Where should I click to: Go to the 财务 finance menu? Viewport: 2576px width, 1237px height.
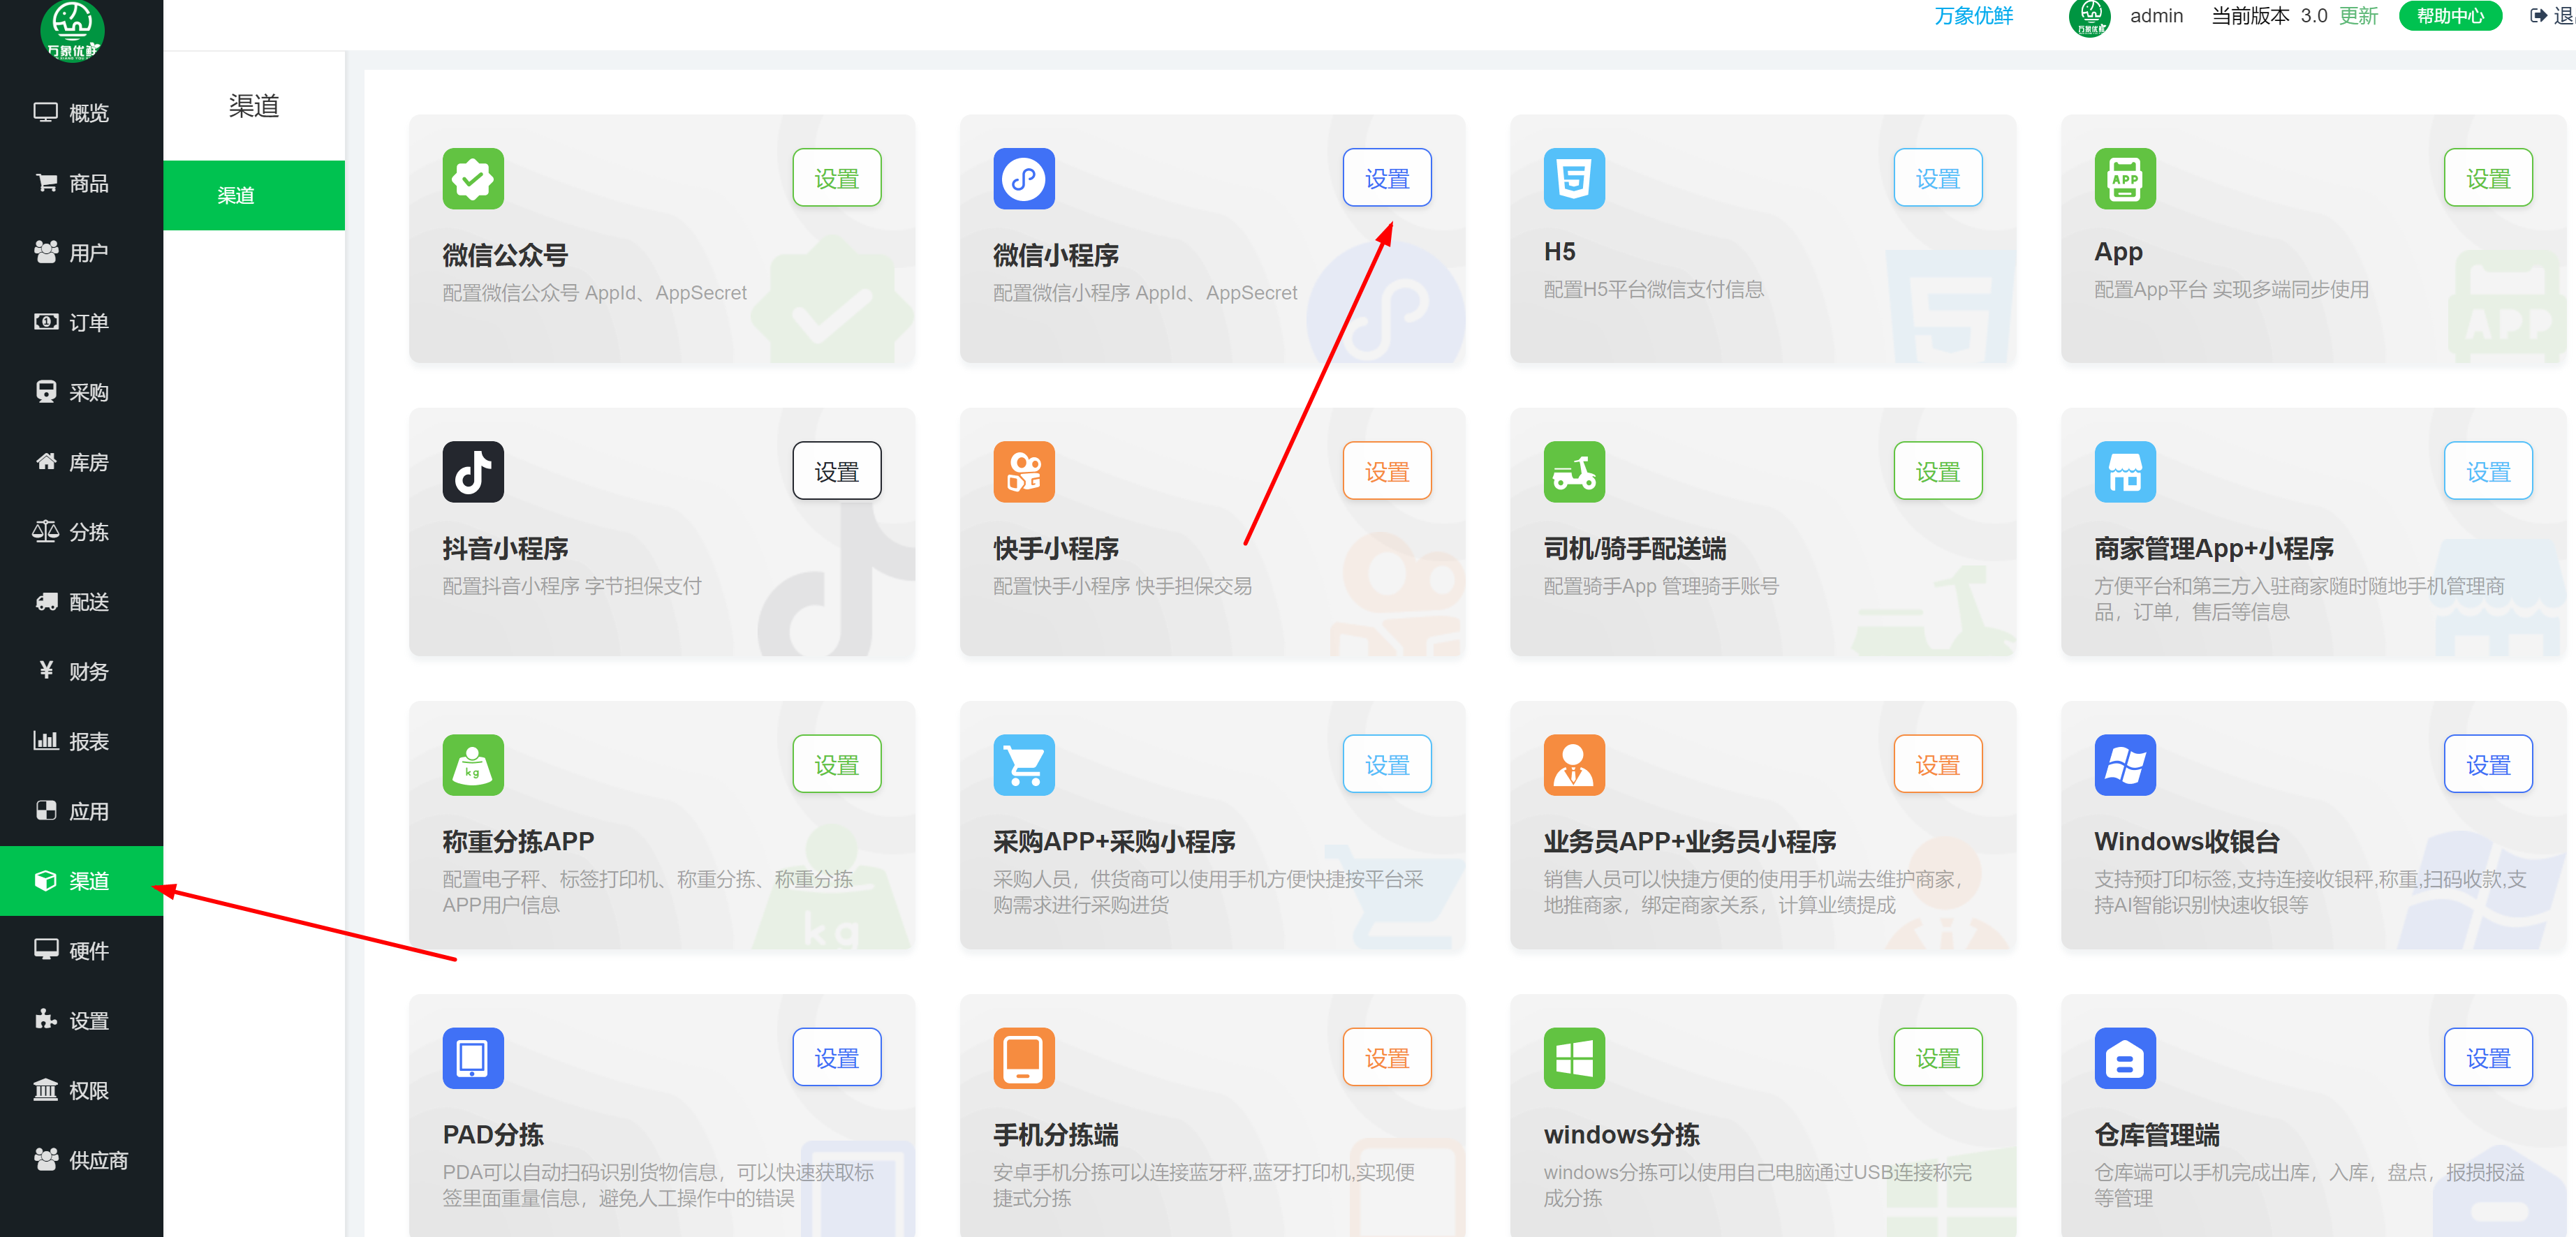81,671
